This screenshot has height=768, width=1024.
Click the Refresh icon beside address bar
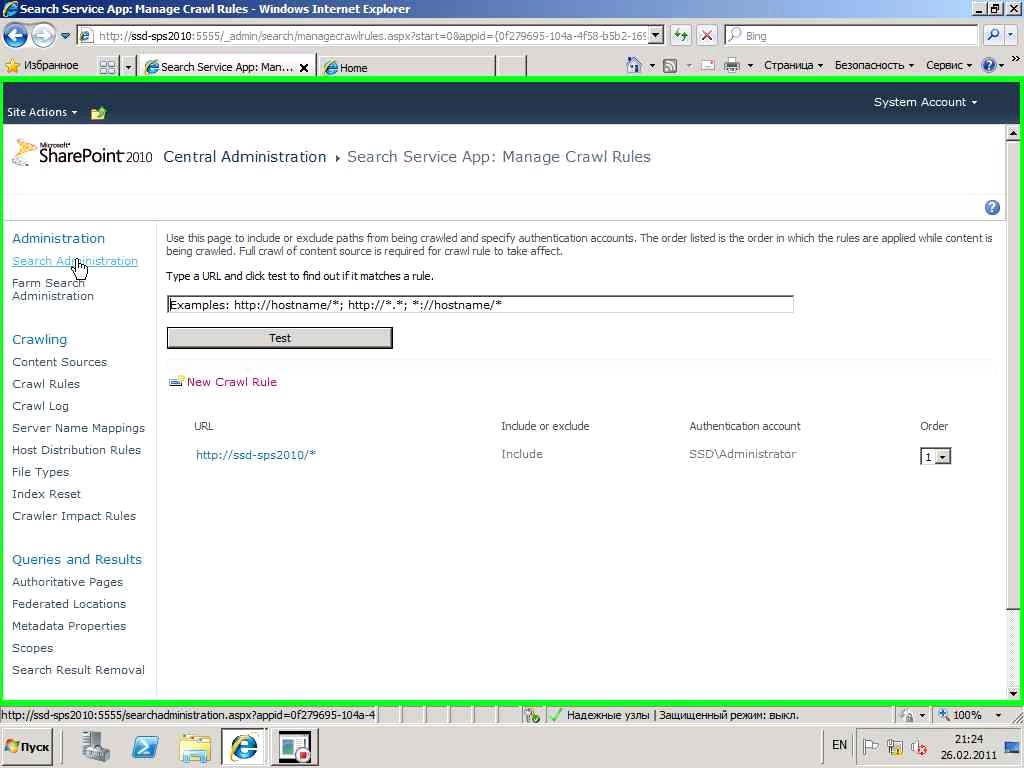680,36
